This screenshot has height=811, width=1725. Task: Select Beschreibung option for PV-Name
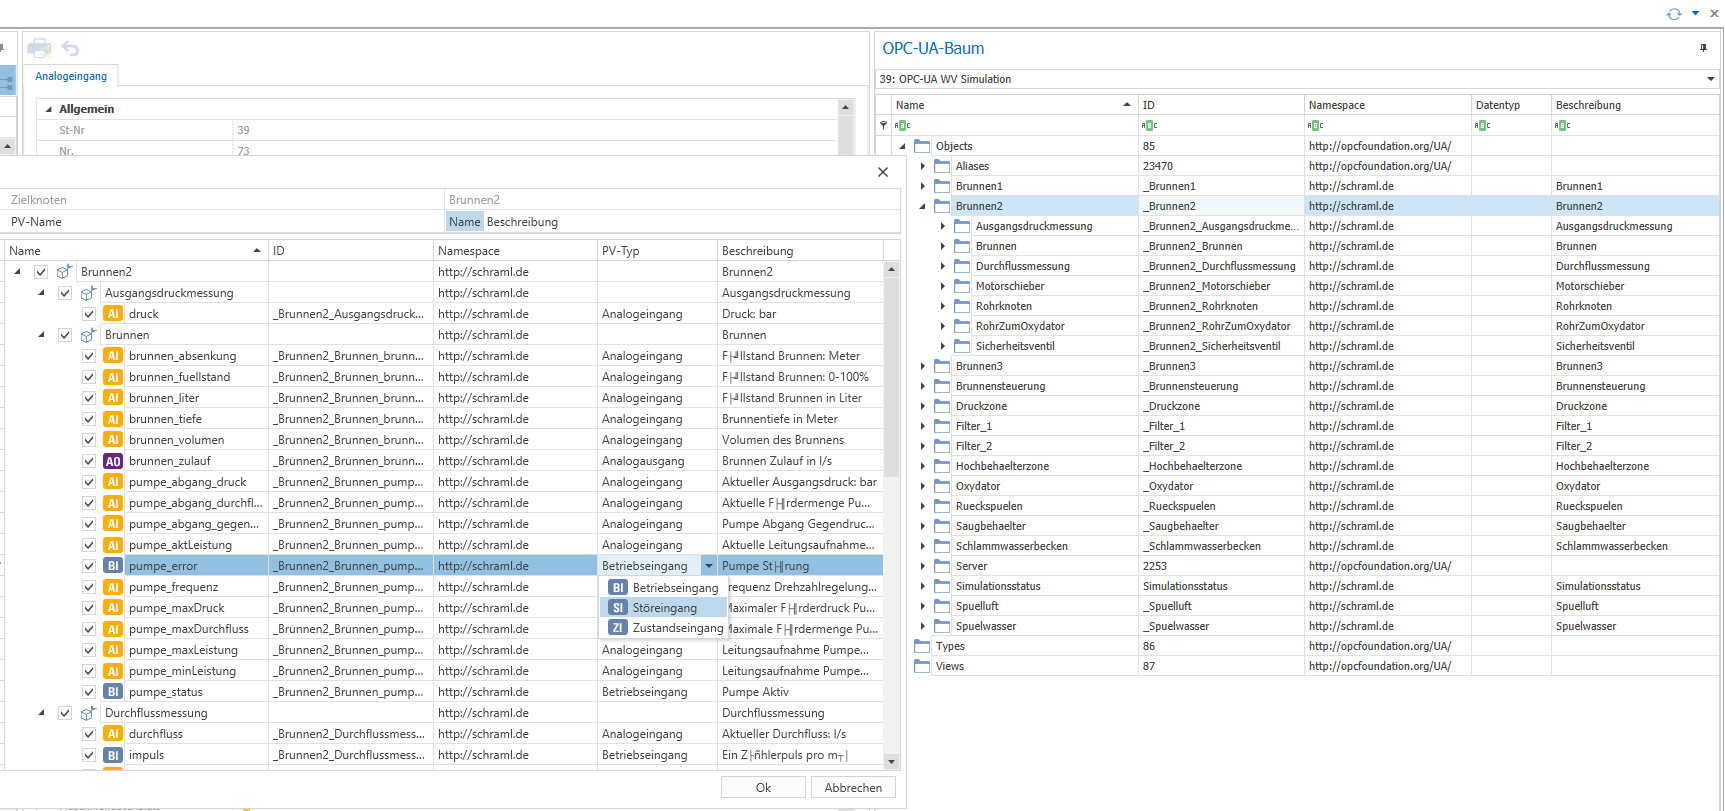tap(522, 222)
